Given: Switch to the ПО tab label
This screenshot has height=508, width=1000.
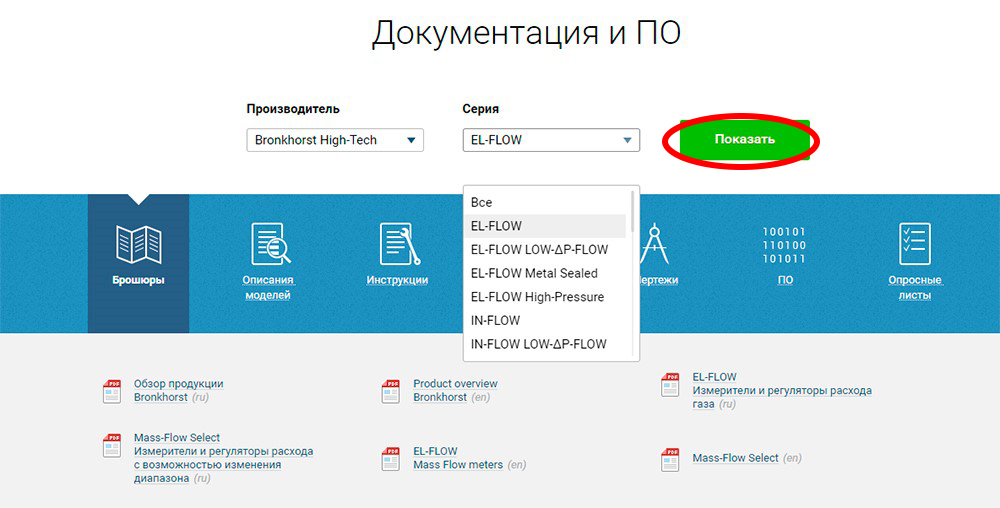Looking at the screenshot, I should [x=786, y=280].
